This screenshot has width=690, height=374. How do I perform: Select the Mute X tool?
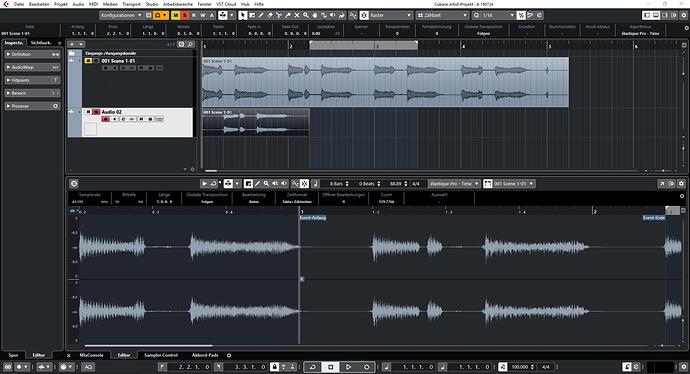pyautogui.click(x=297, y=15)
